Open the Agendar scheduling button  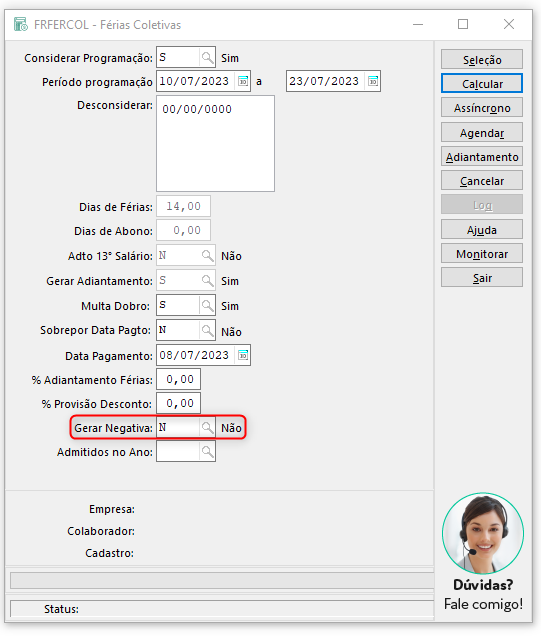click(482, 133)
